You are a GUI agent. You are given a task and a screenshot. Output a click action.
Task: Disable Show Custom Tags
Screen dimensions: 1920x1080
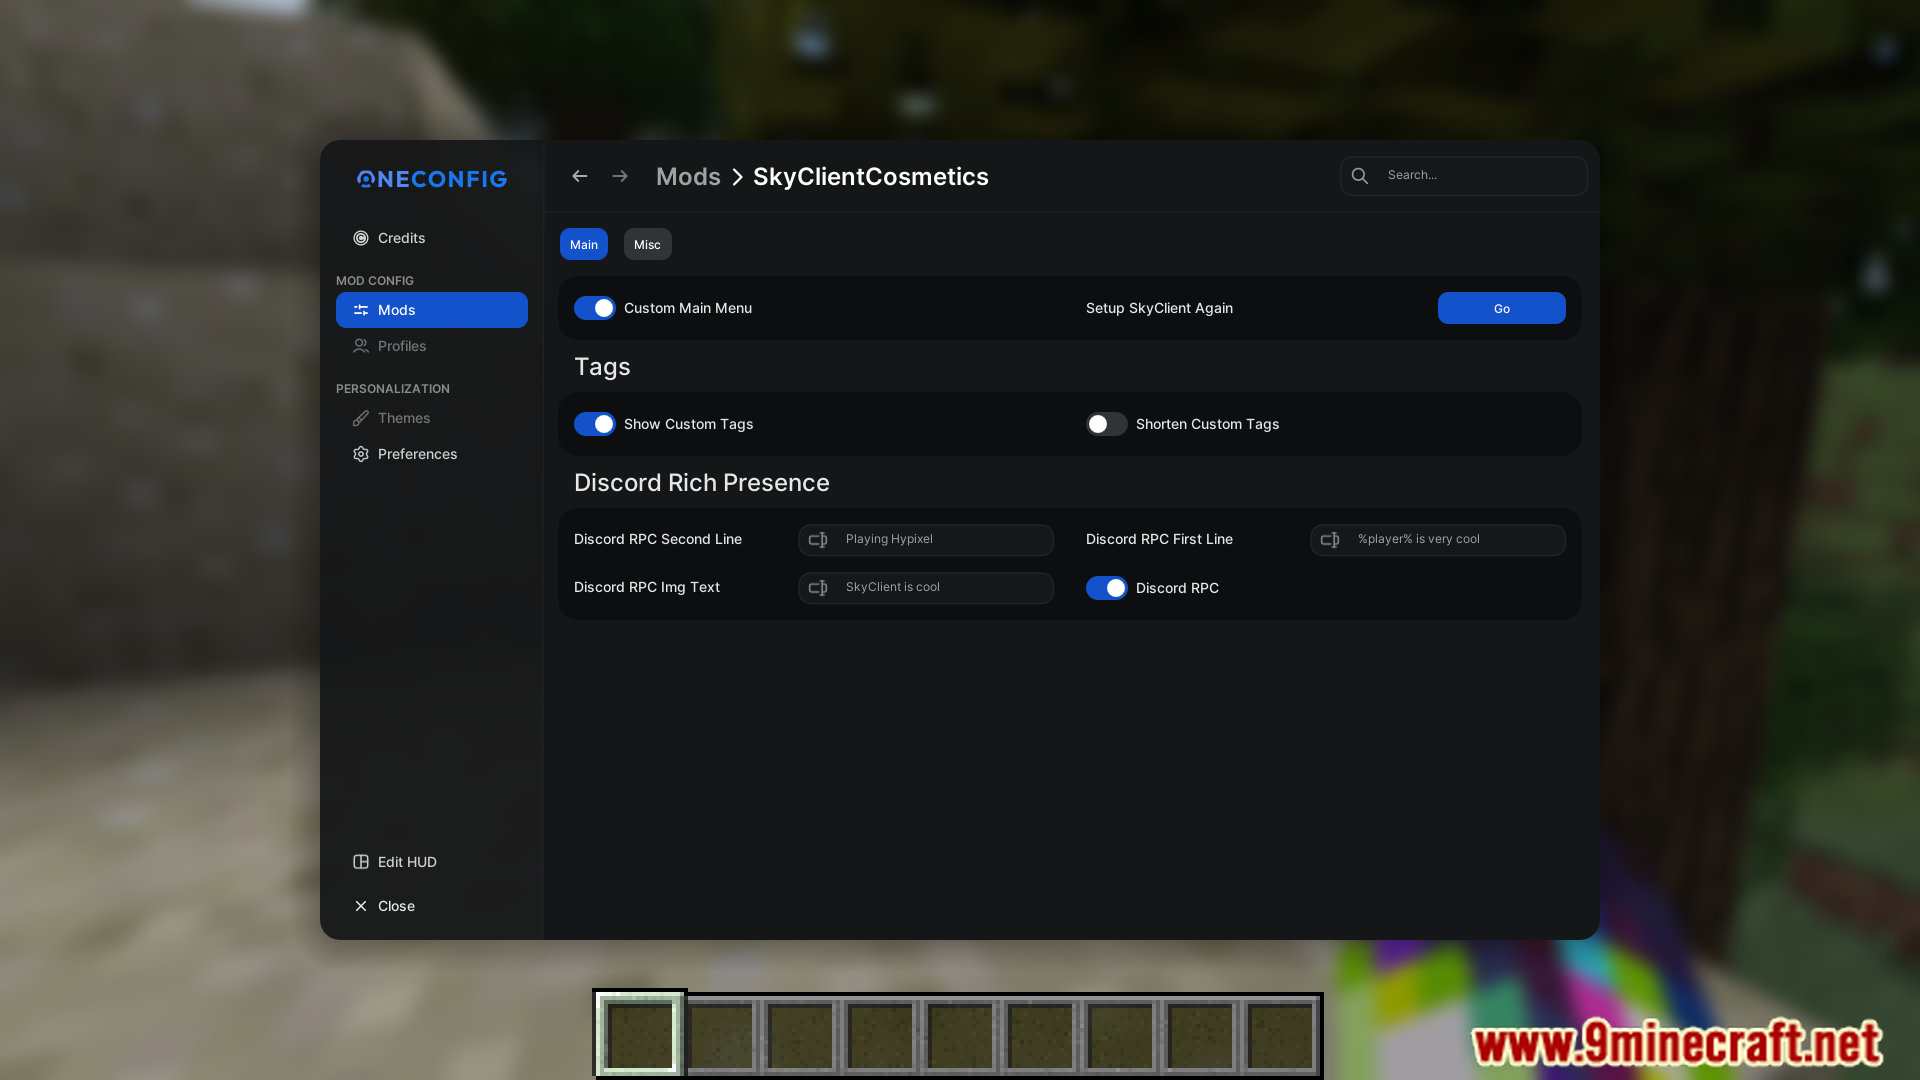(595, 424)
